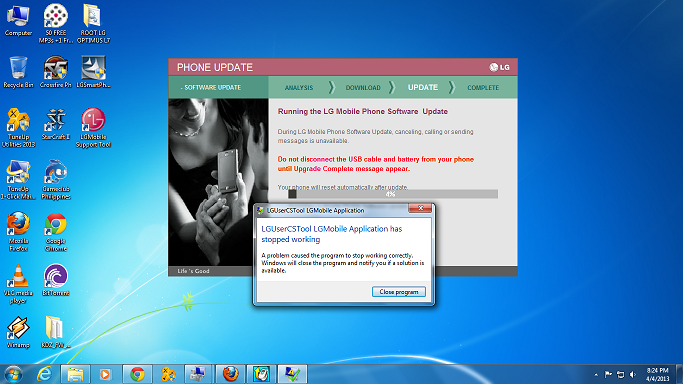Viewport: 683px width, 384px height.
Task: Open Action Center flag in tray
Action: 609,374
